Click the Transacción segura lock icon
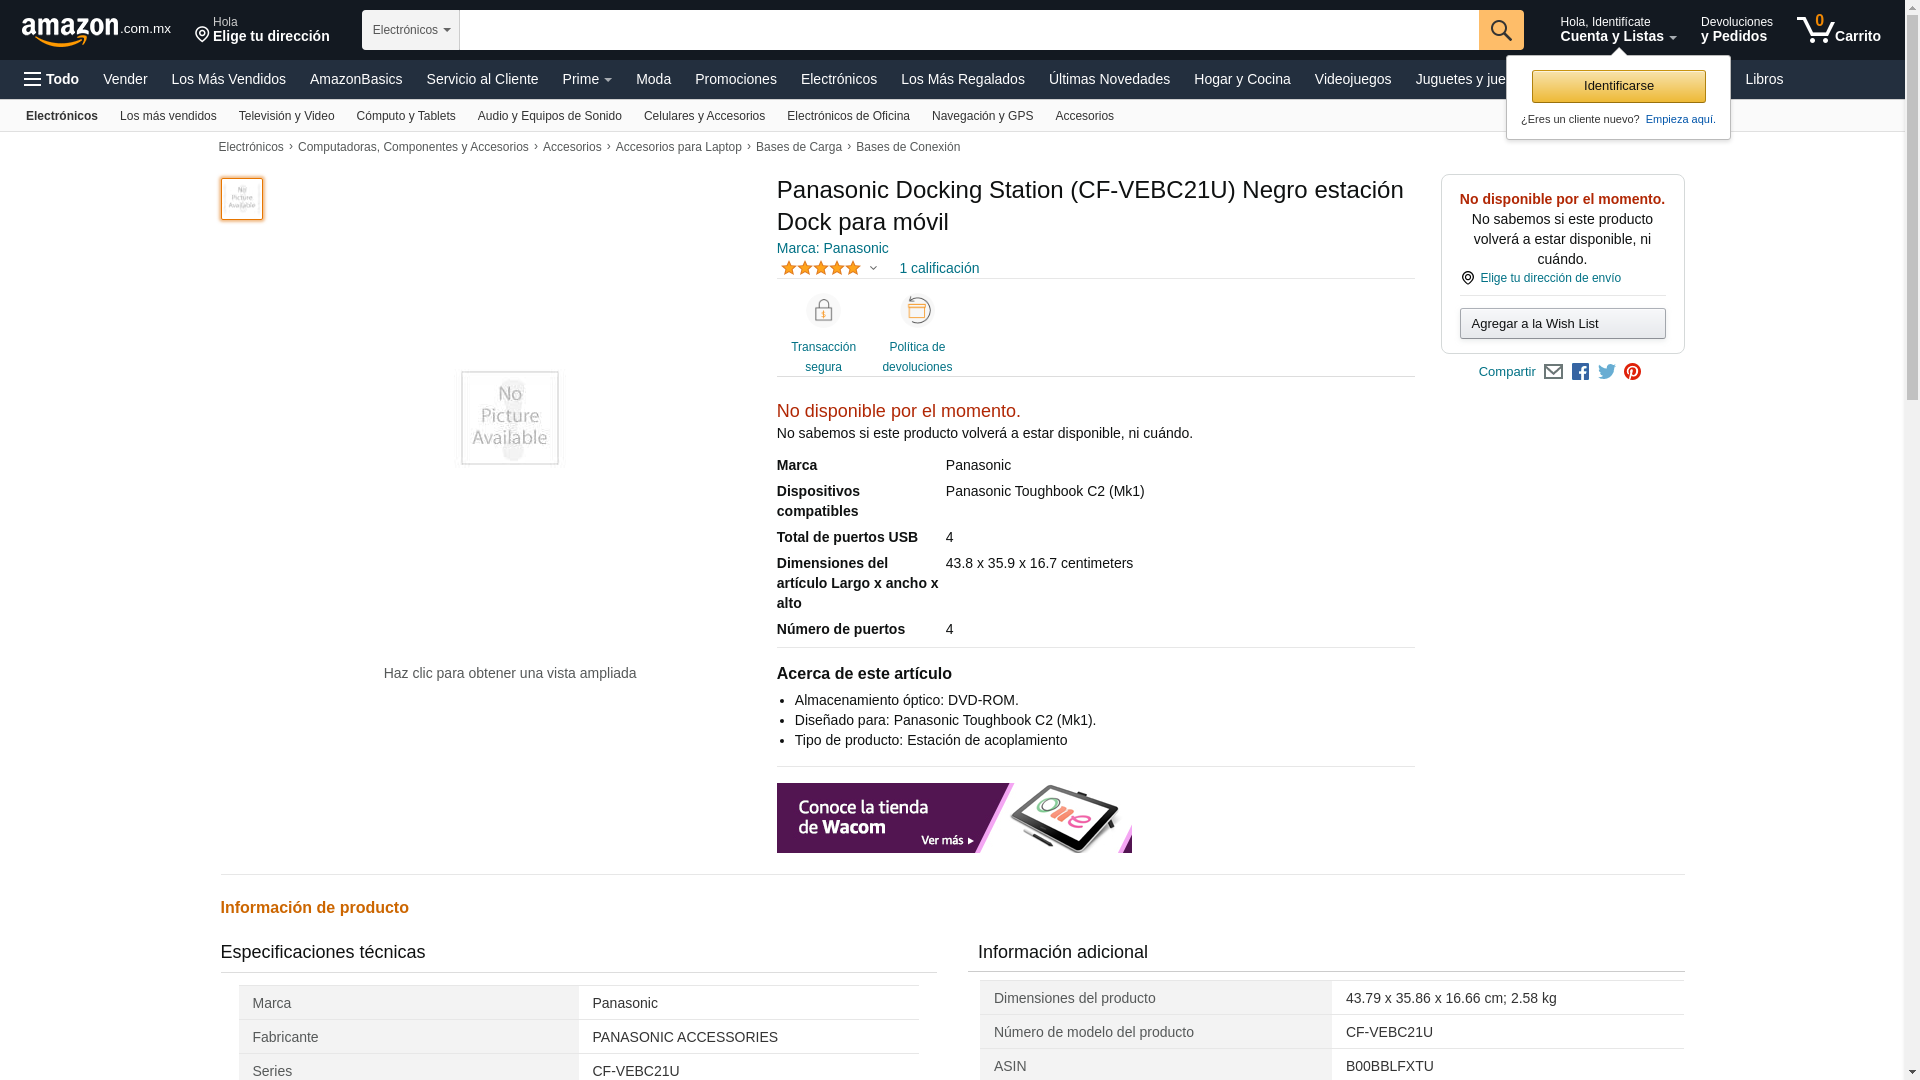This screenshot has height=1080, width=1920. 823,311
